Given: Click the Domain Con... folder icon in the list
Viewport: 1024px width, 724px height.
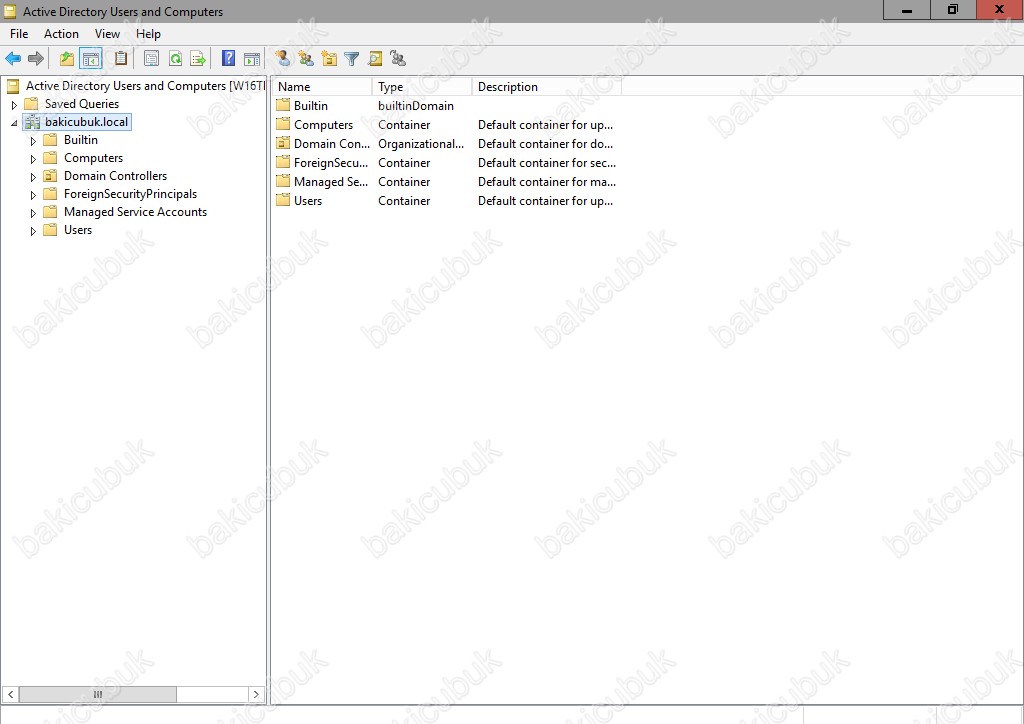Looking at the screenshot, I should [x=283, y=143].
